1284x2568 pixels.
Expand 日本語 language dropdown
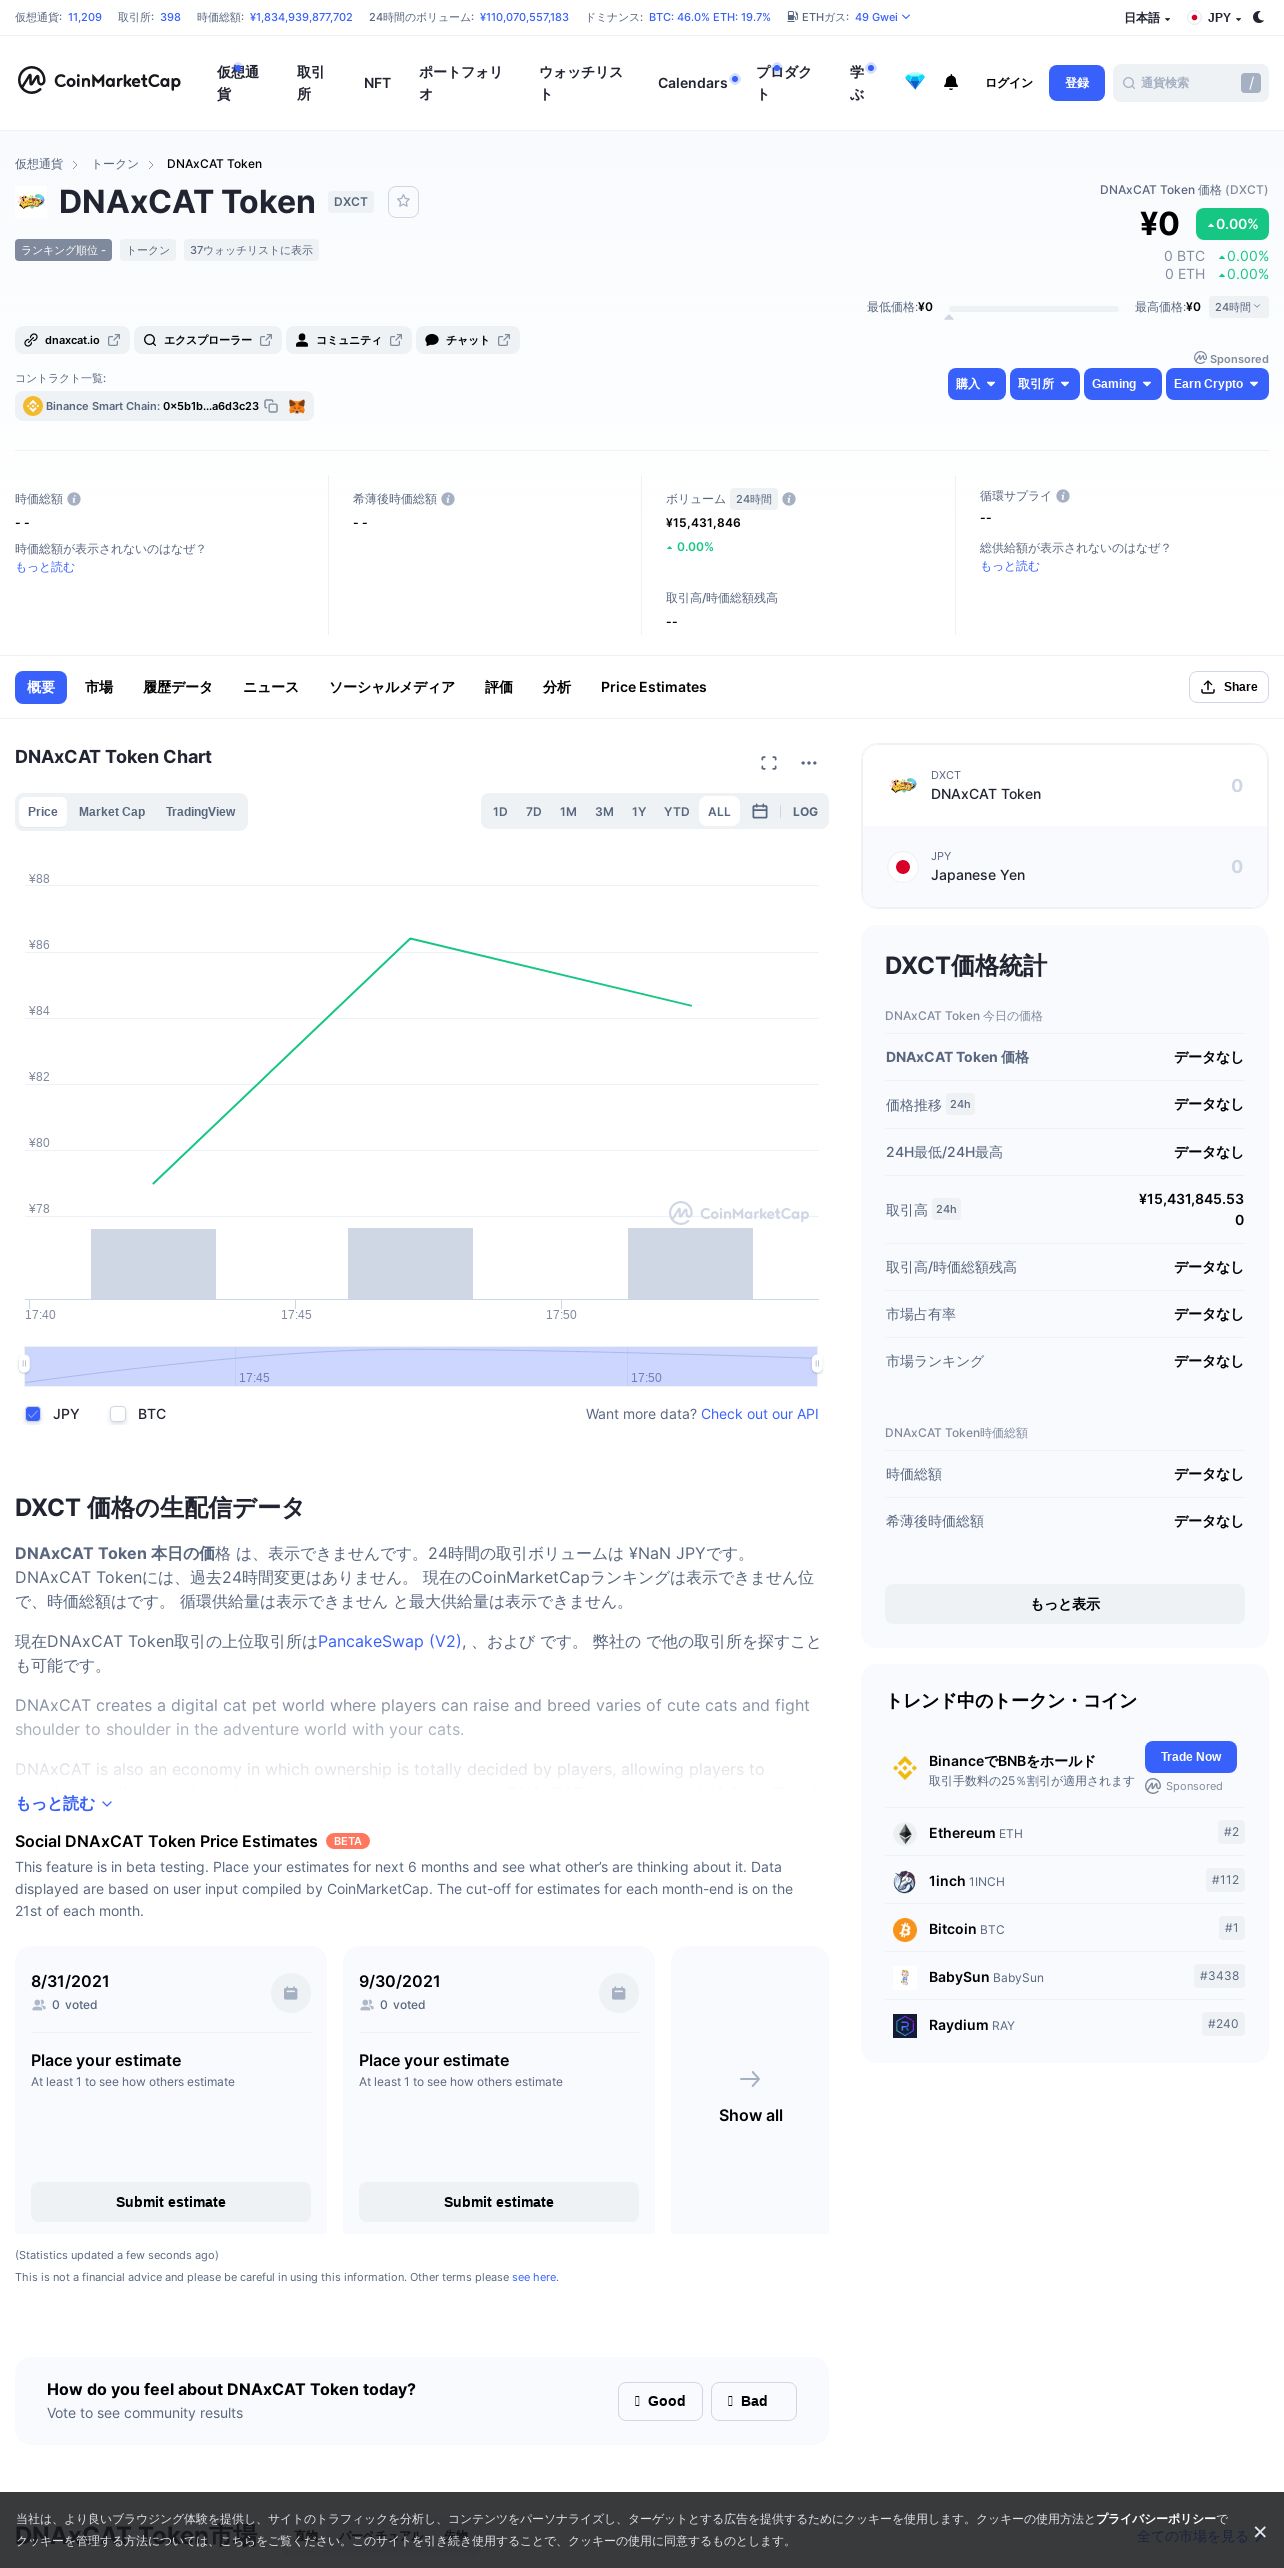point(1147,18)
